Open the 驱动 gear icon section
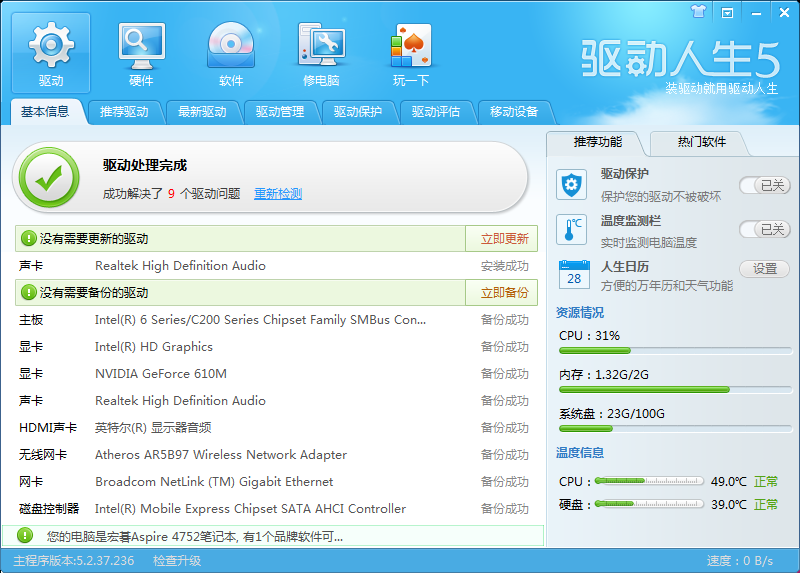Viewport: 800px width, 573px height. click(x=51, y=53)
